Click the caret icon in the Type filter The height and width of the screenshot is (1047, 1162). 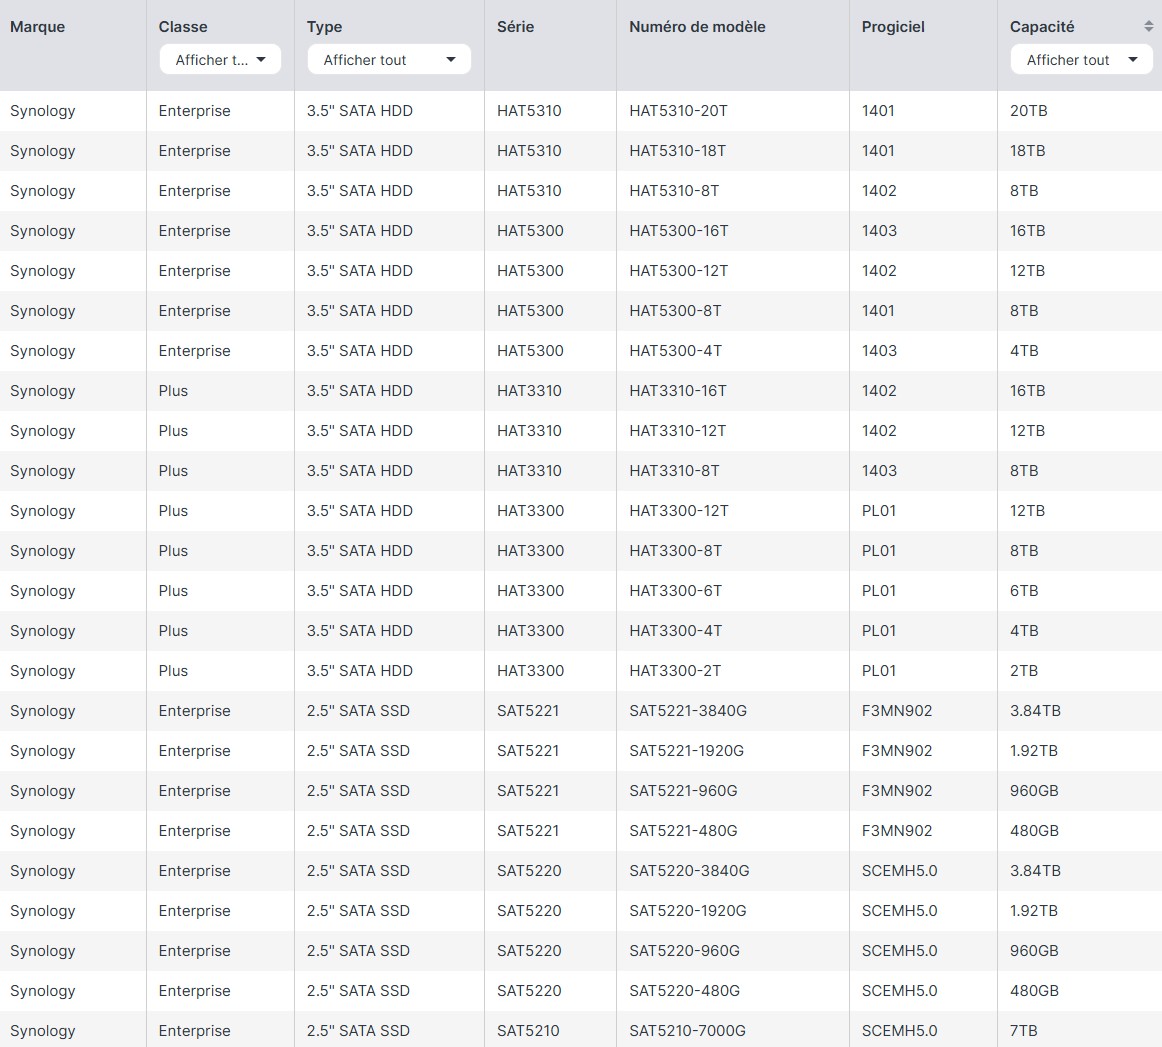click(451, 60)
